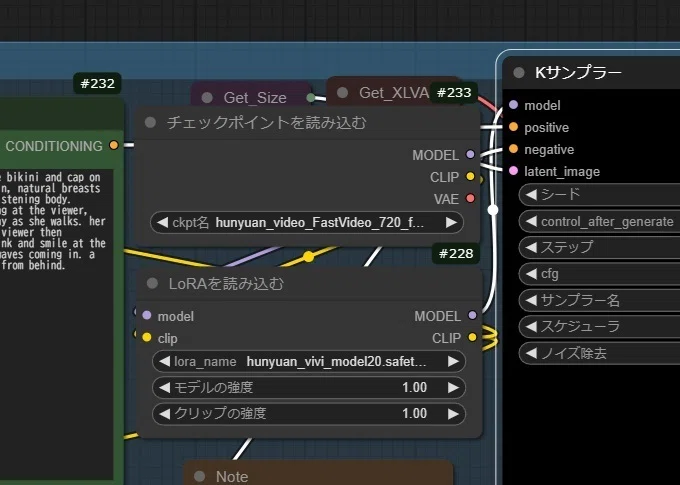The width and height of the screenshot is (680, 485).
Task: Open the lora_name hunyuan_vivi_model20 dropdown
Action: (x=309, y=361)
